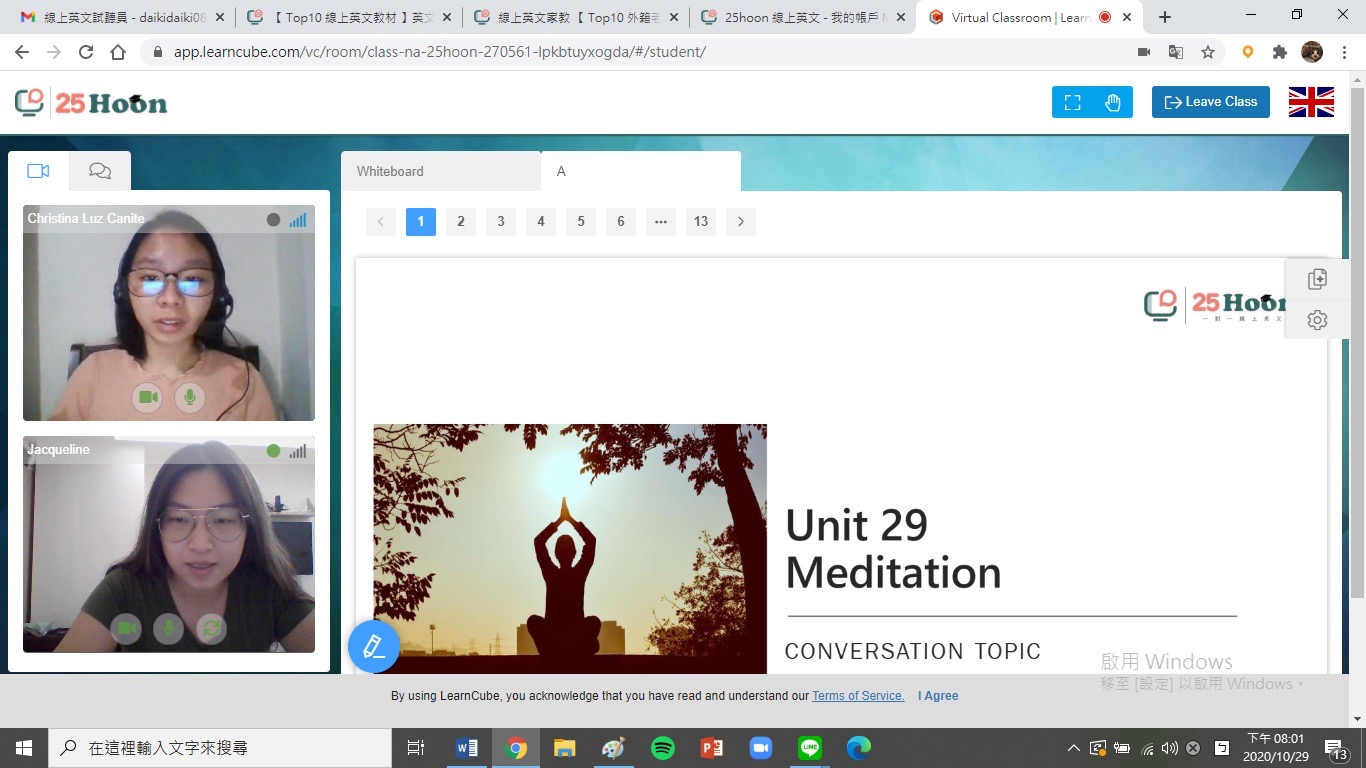
Task: Change language via UK flag
Action: click(x=1311, y=102)
